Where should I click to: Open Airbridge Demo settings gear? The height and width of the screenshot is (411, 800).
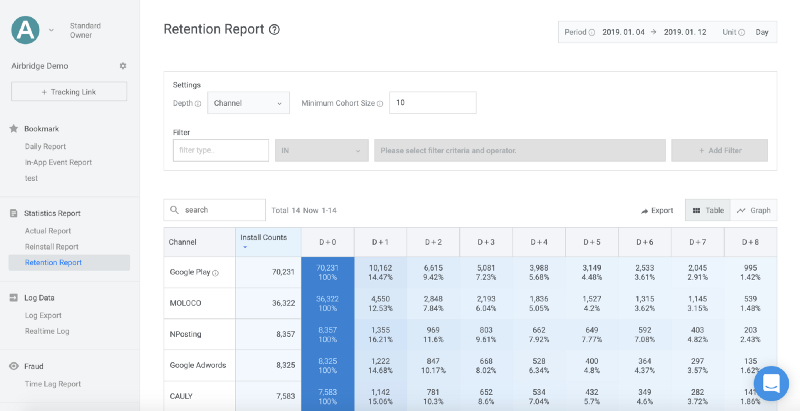(122, 66)
